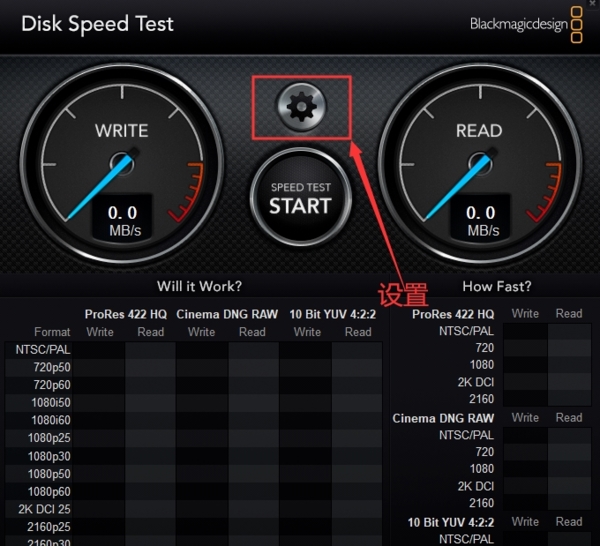Viewport: 600px width, 546px height.
Task: Select 2K DCI under How Fast ProRes 422 HQ
Action: coord(476,382)
